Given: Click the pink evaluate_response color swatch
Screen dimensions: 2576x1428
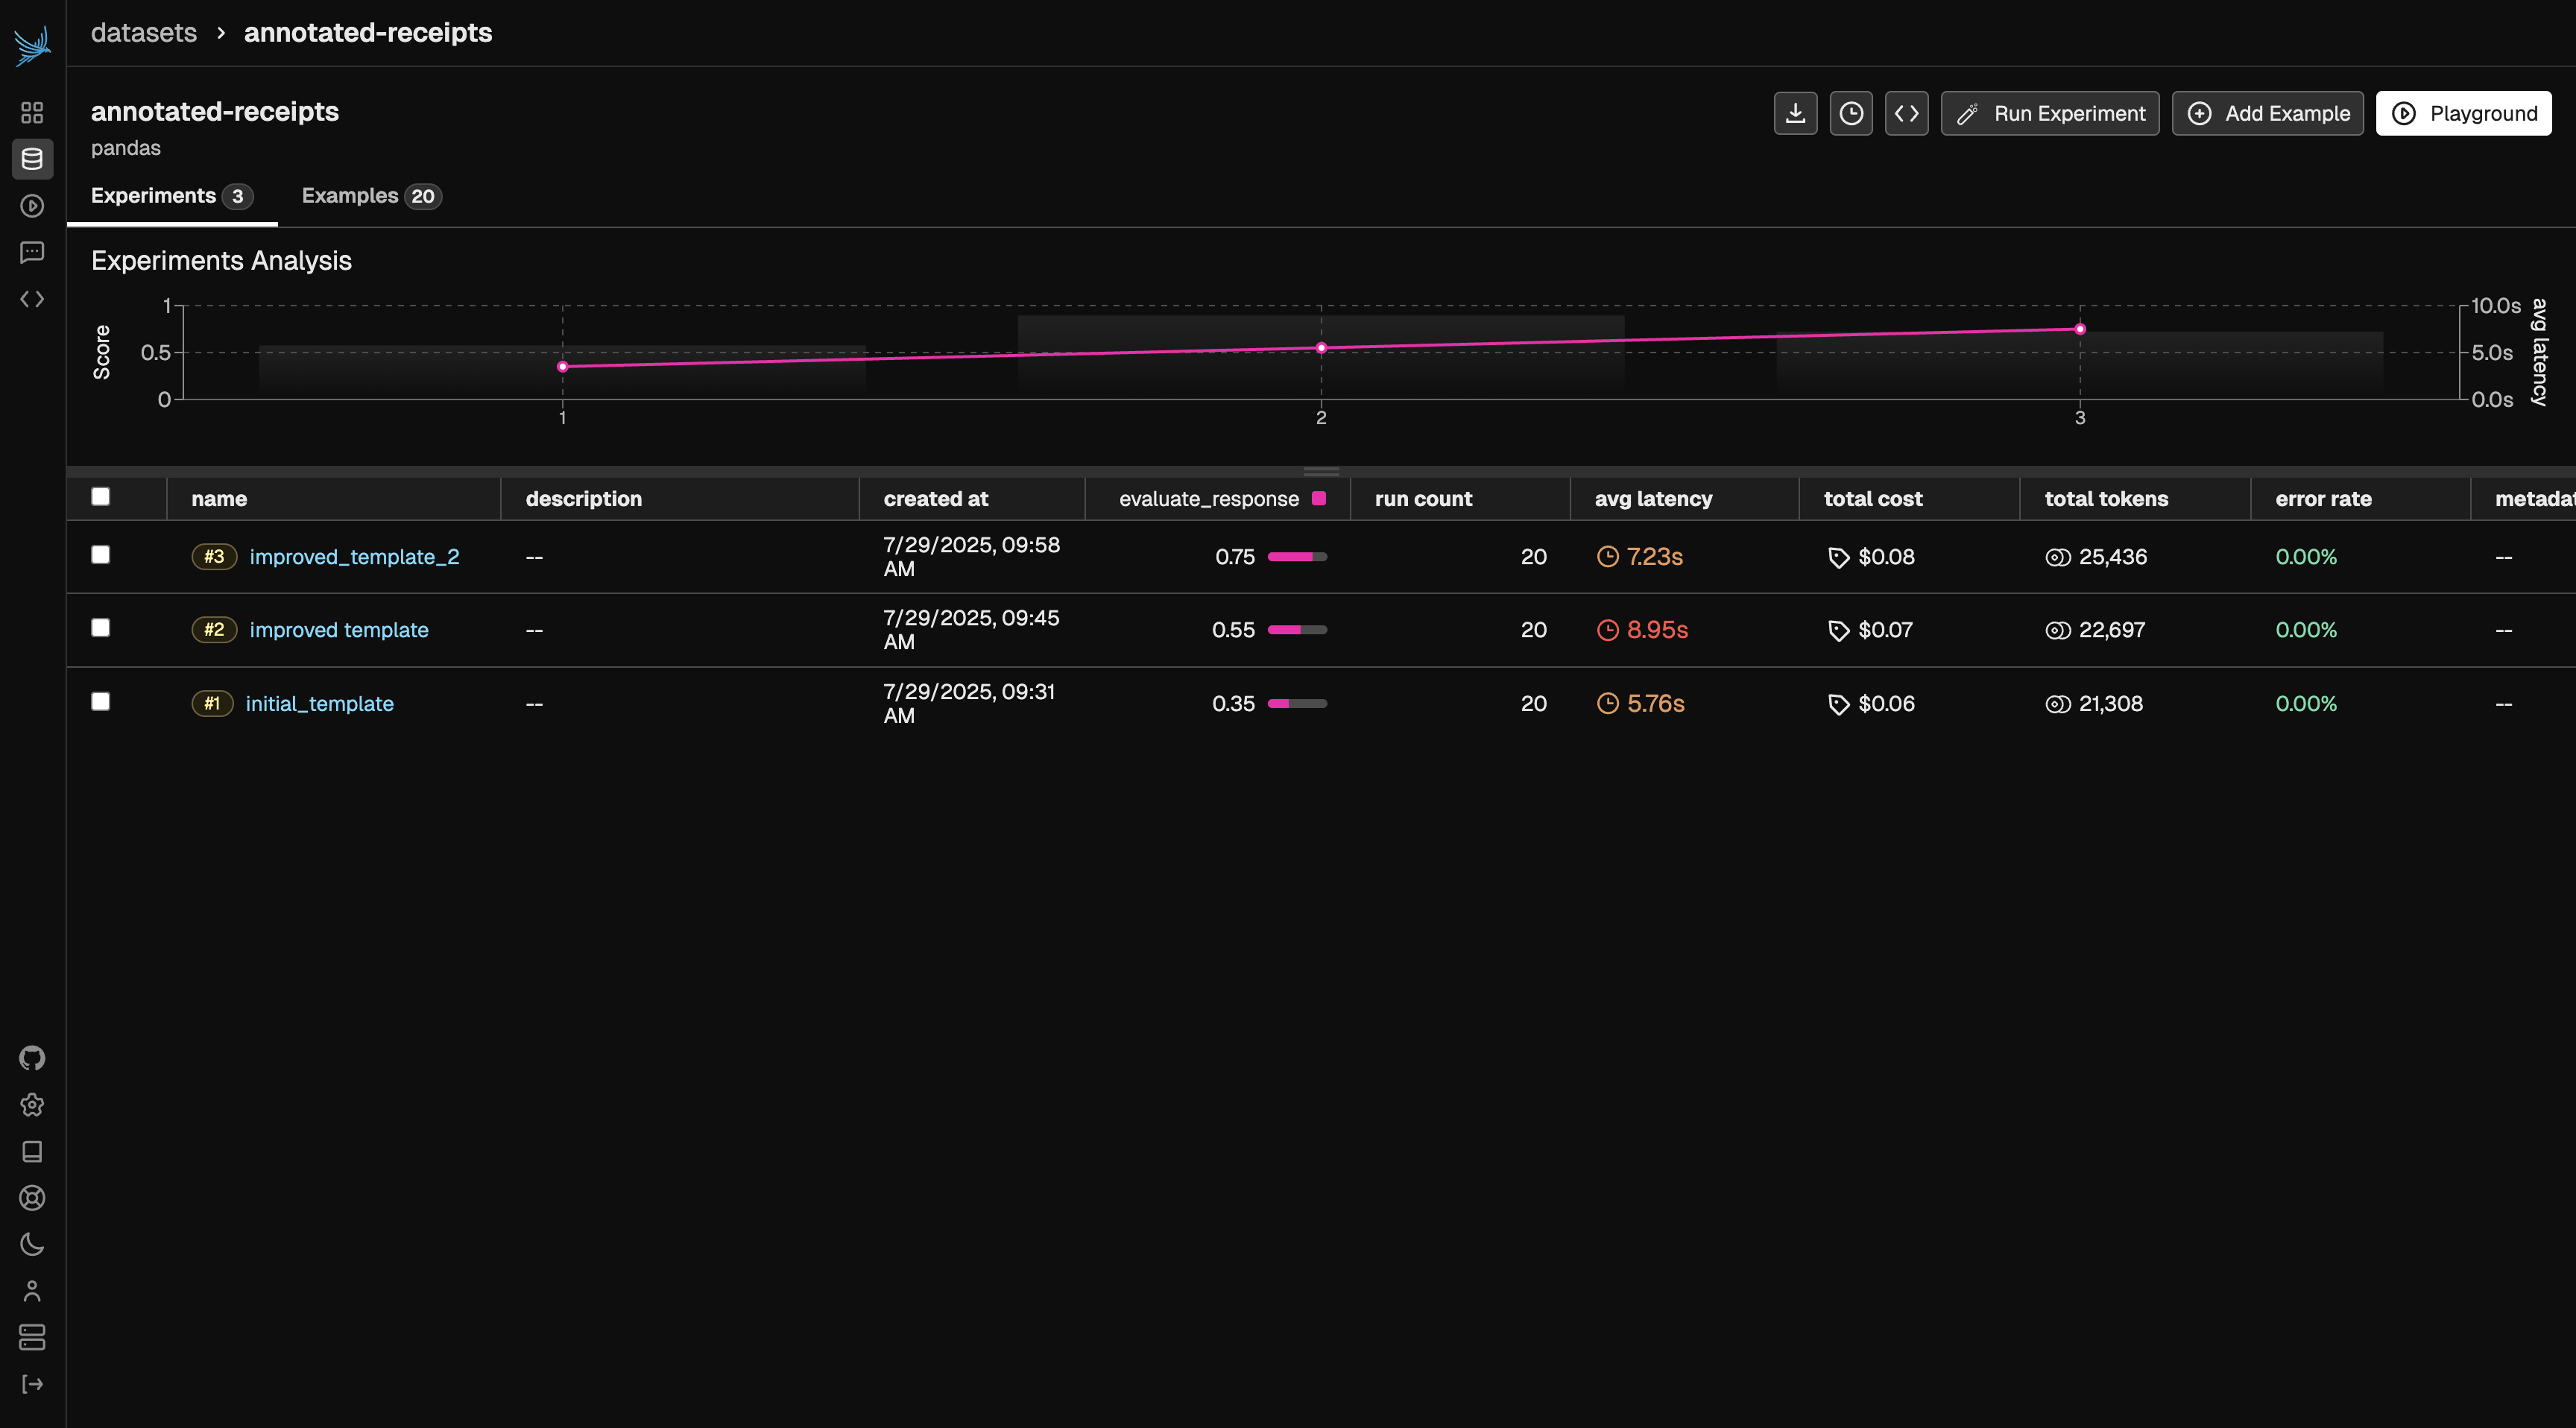Looking at the screenshot, I should 1319,498.
